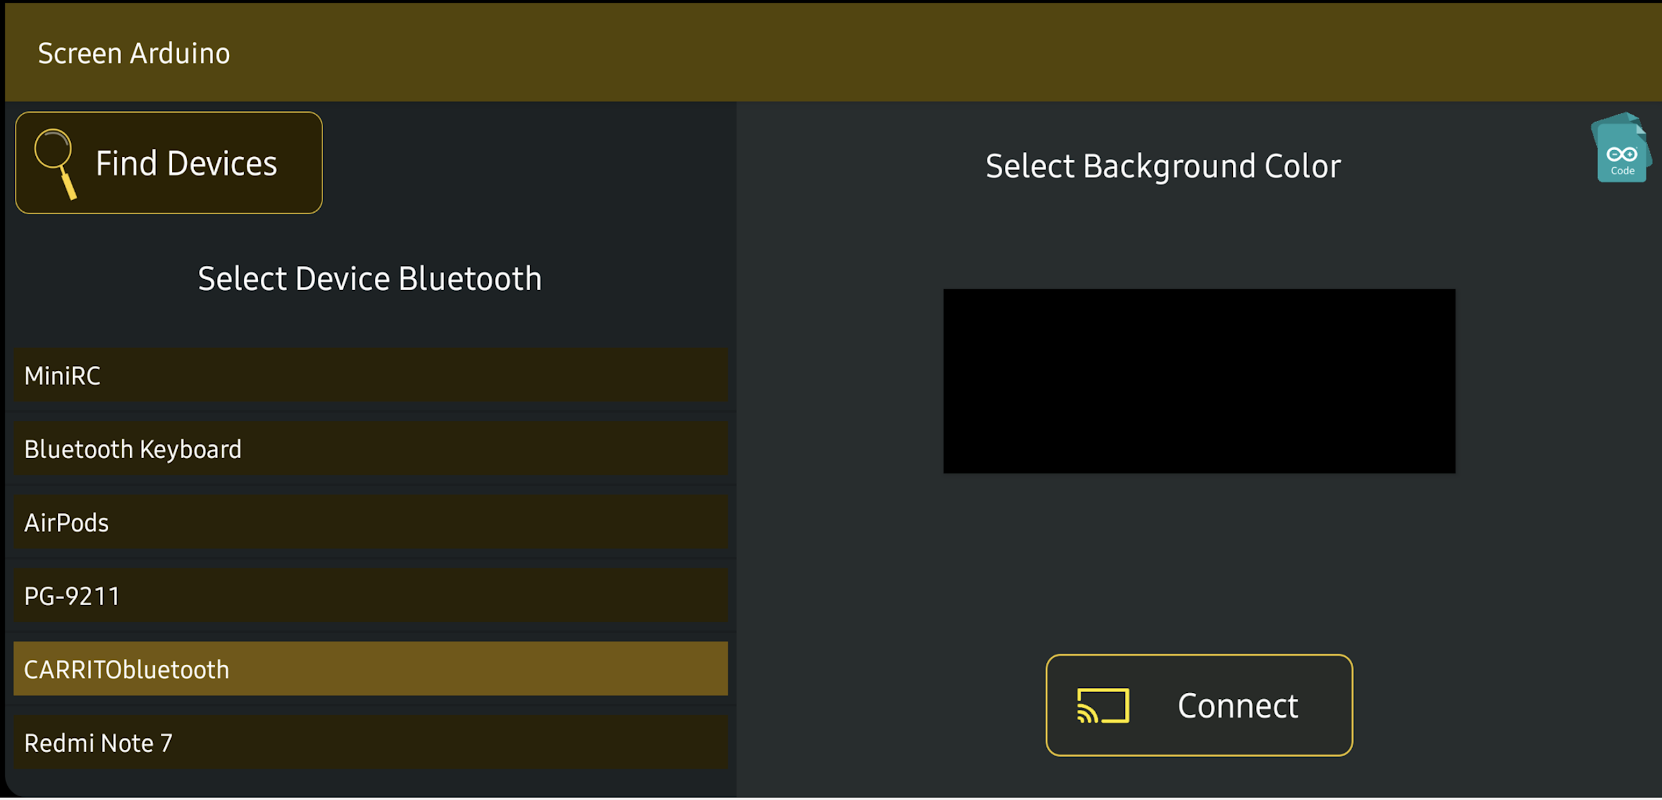Open the black background color swatch
The width and height of the screenshot is (1662, 800).
pyautogui.click(x=1199, y=381)
